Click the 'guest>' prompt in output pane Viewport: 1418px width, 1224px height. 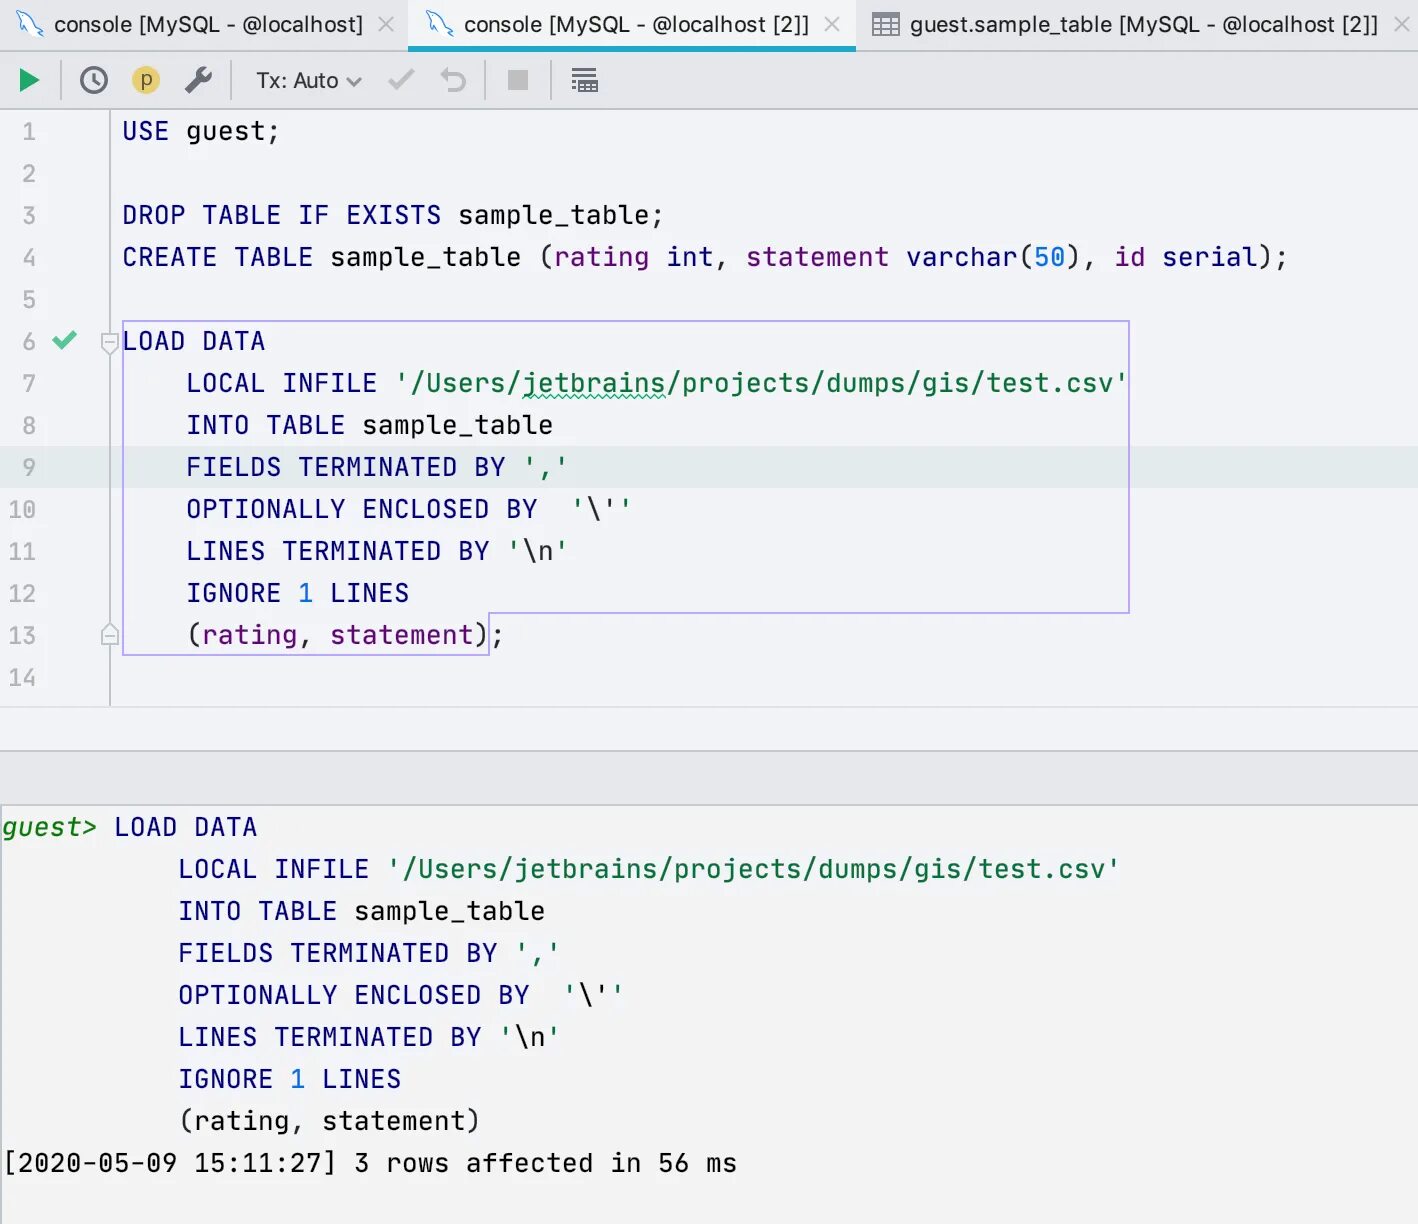point(50,827)
